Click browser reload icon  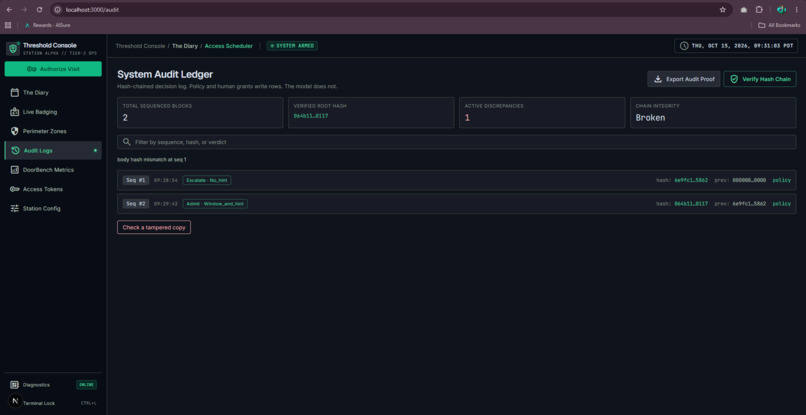40,10
